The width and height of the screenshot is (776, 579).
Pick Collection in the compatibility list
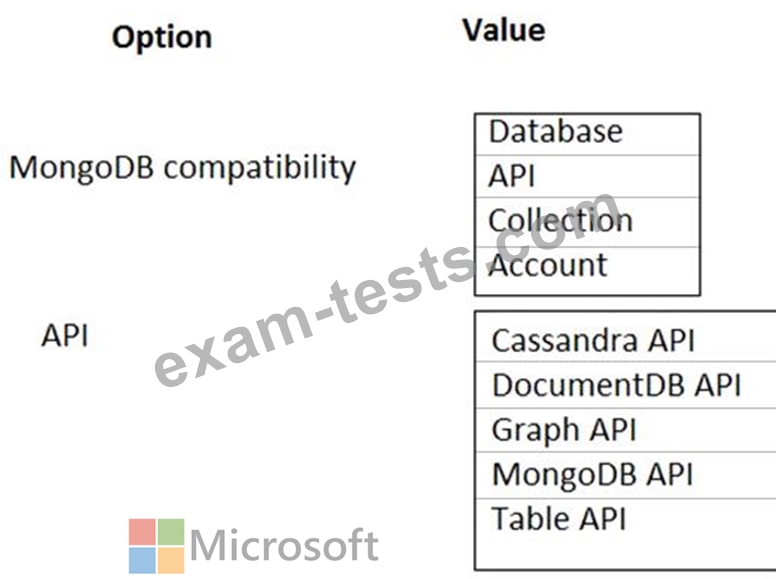tap(587, 222)
